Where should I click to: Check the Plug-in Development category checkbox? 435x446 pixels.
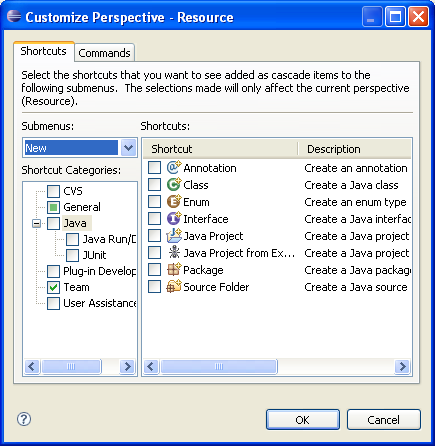(53, 271)
